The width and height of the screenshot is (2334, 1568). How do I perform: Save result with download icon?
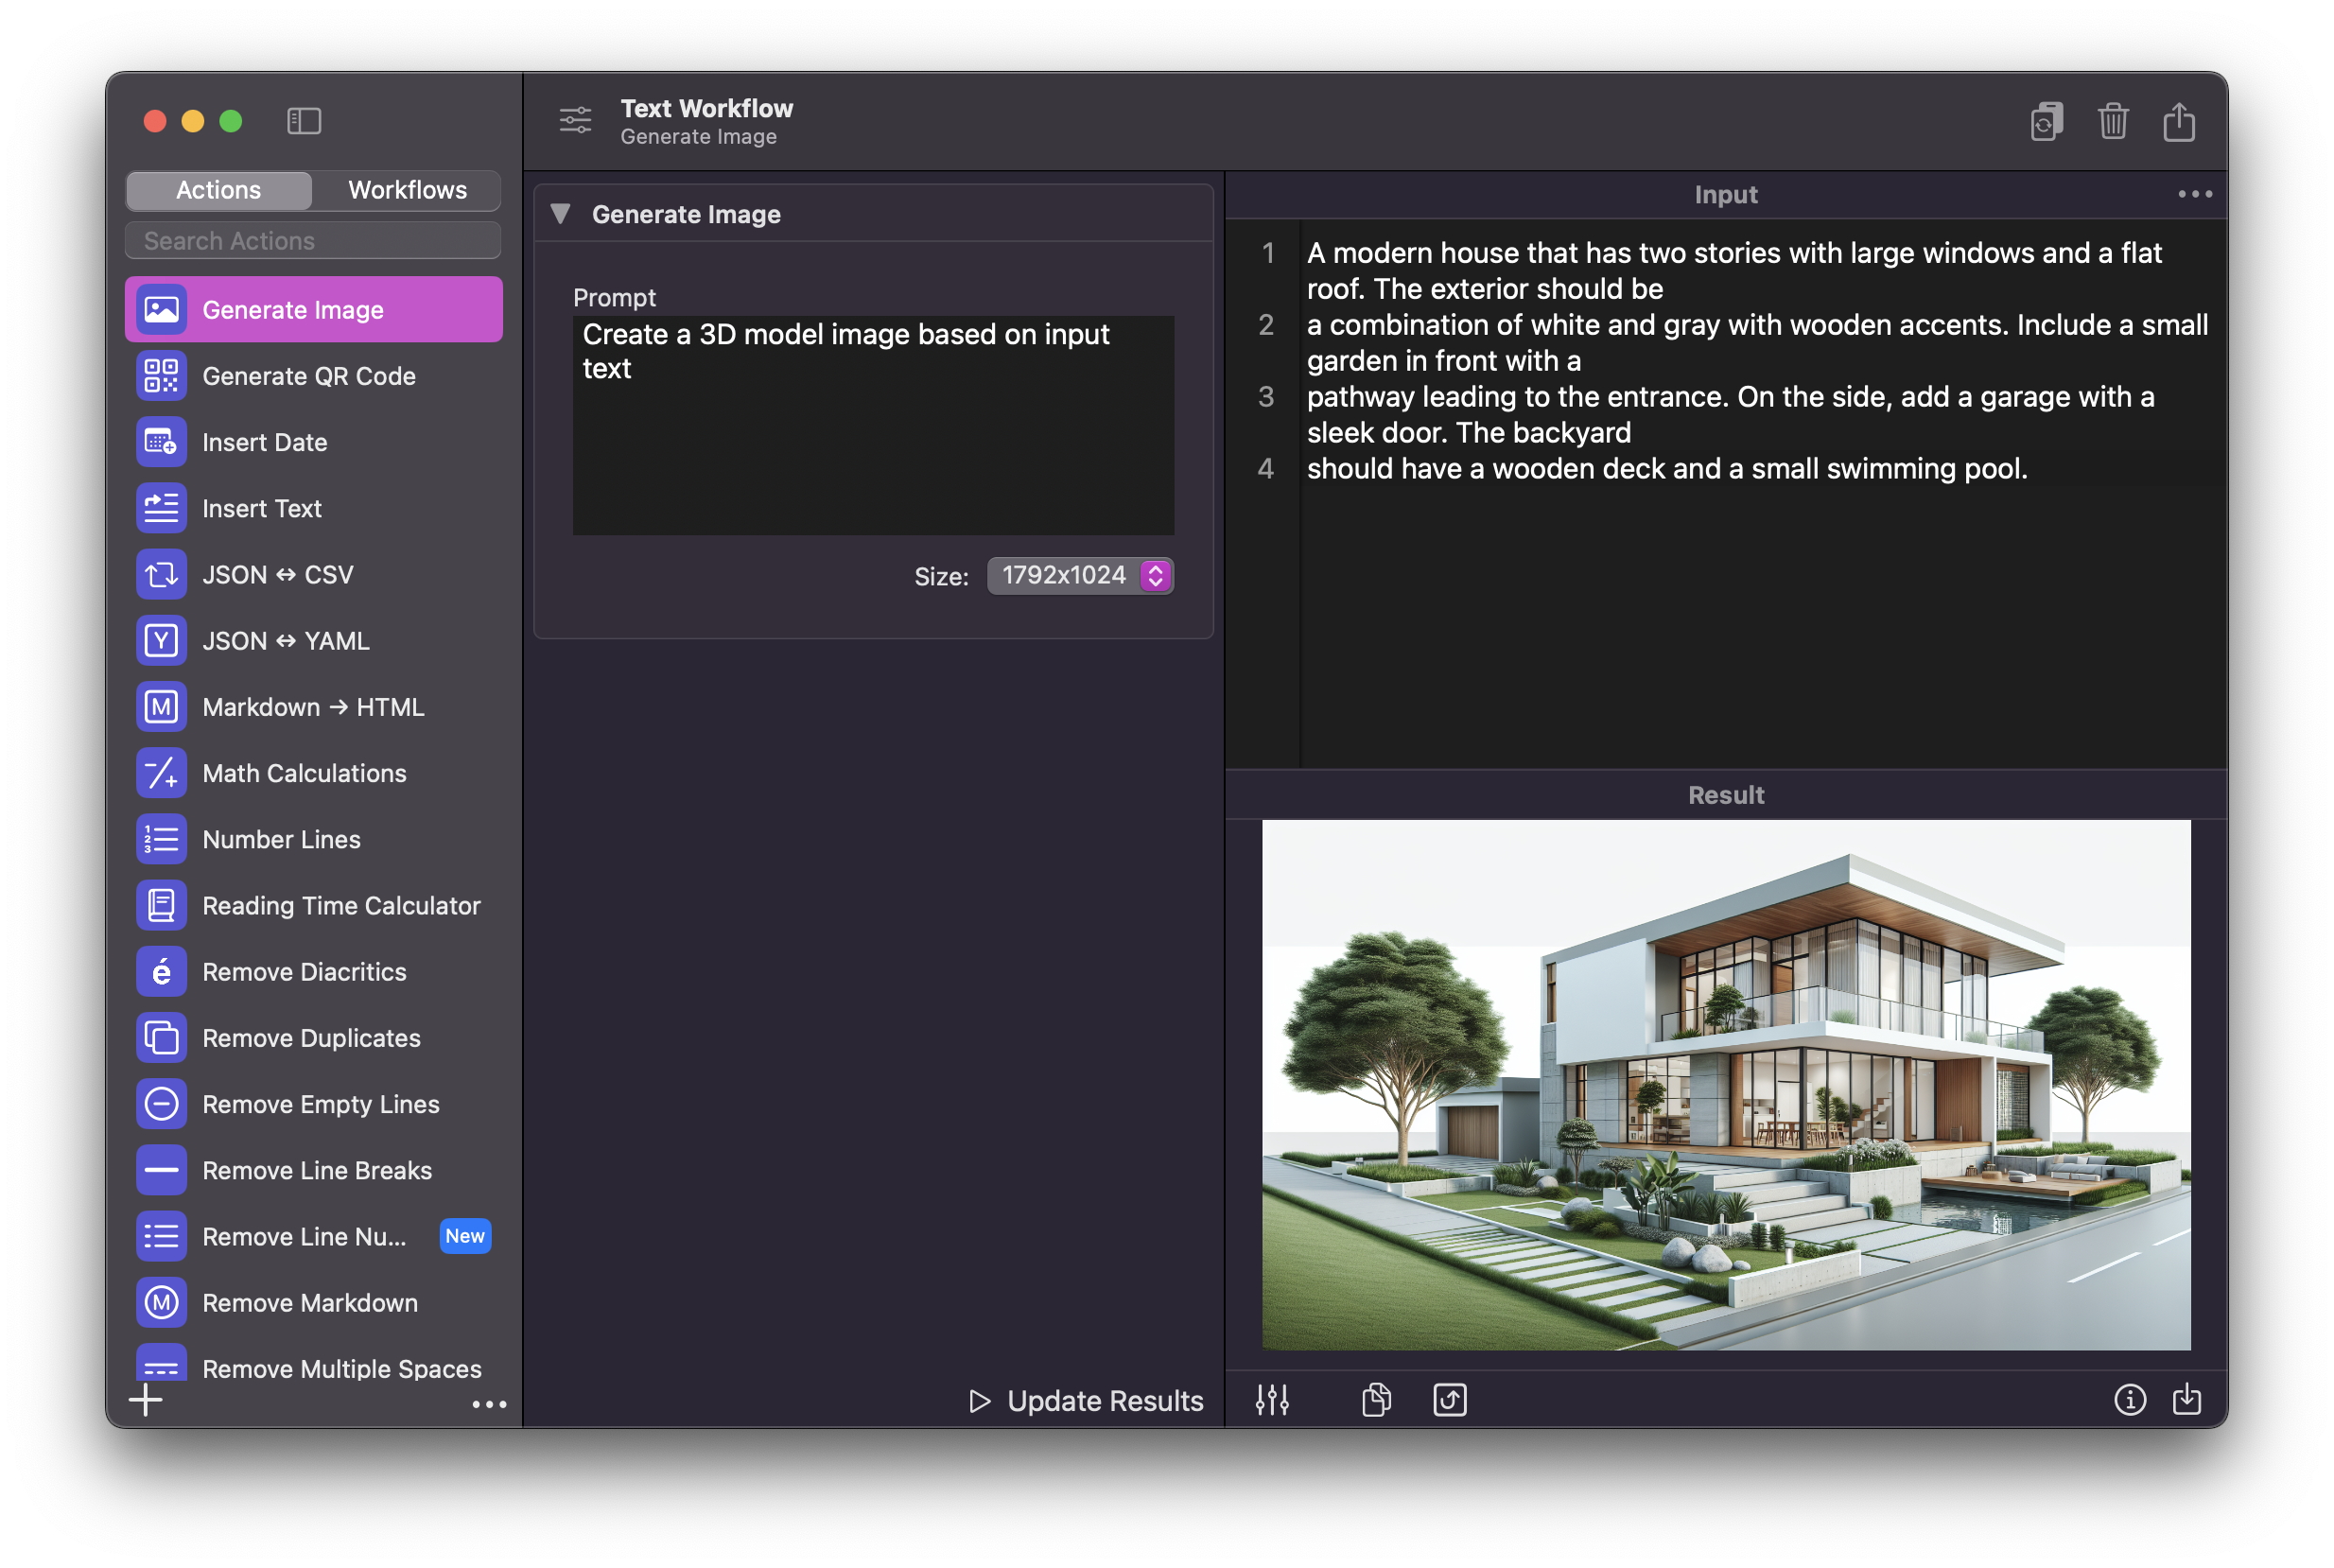(2186, 1400)
